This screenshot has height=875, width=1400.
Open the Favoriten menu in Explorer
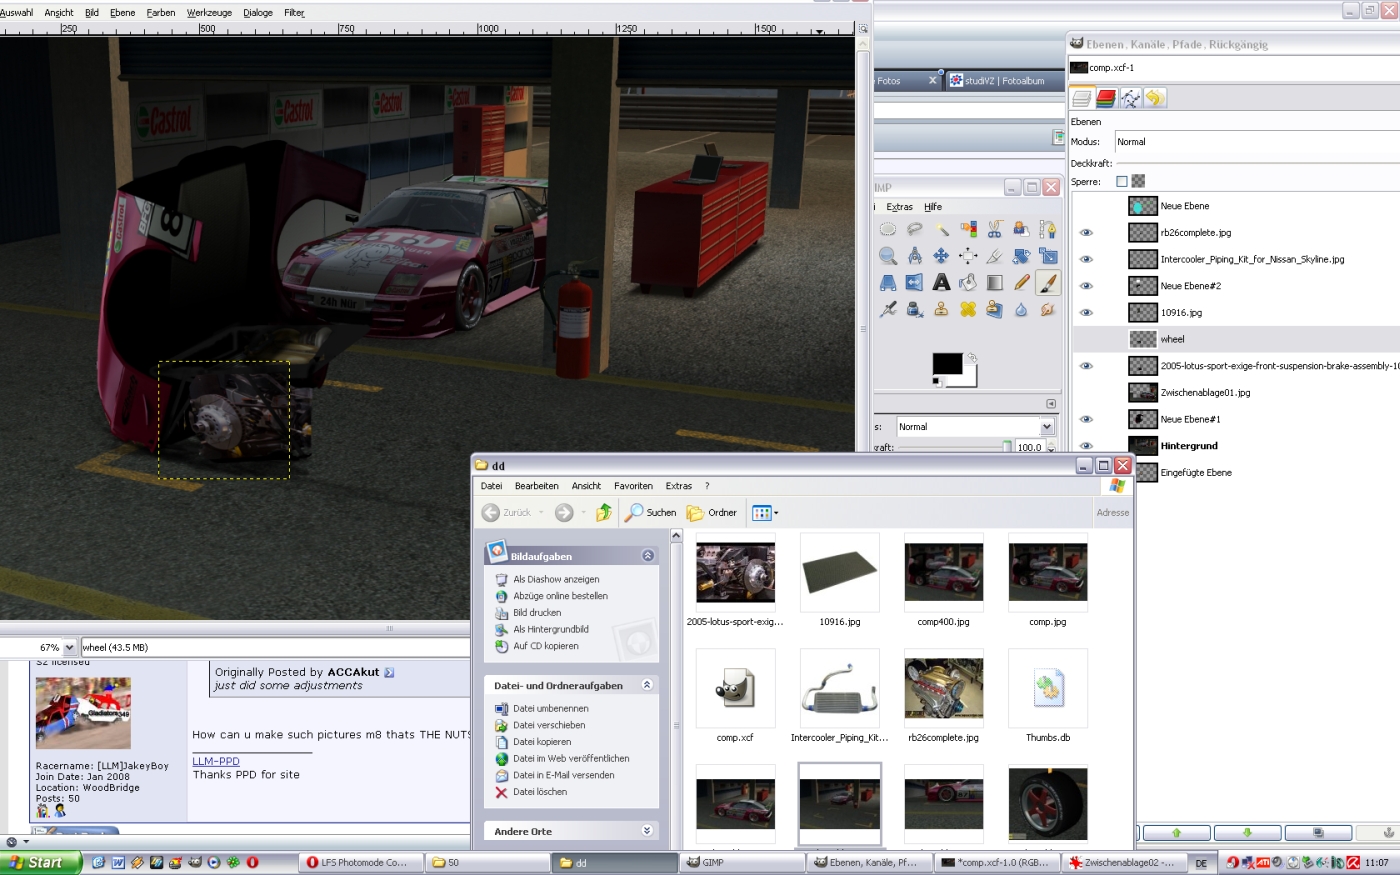click(633, 486)
